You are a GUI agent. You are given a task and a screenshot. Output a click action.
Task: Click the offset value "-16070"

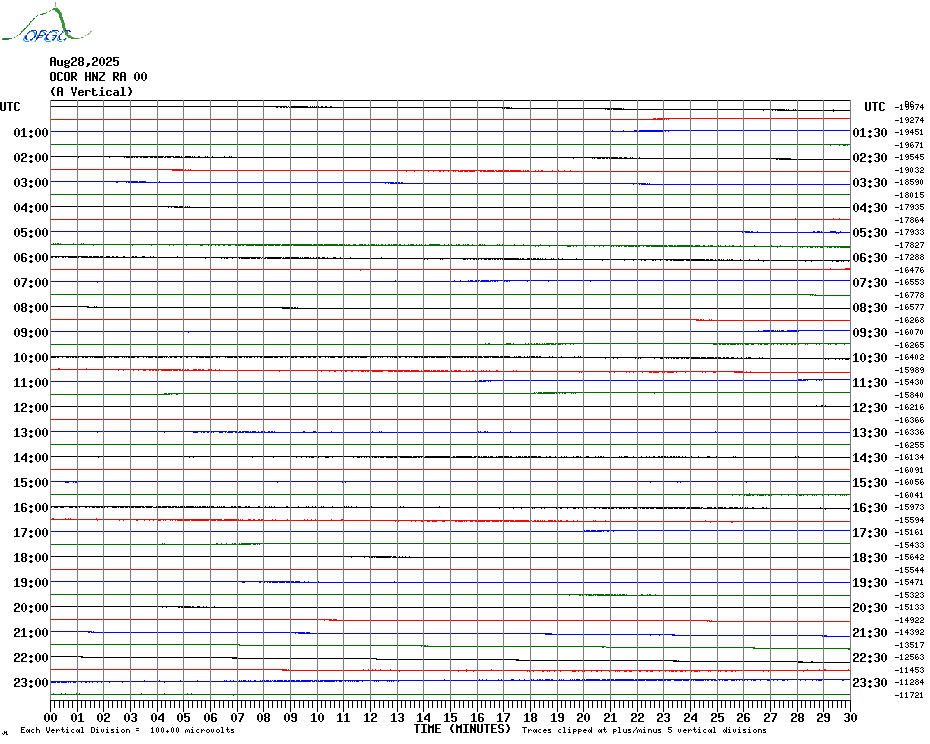click(909, 332)
